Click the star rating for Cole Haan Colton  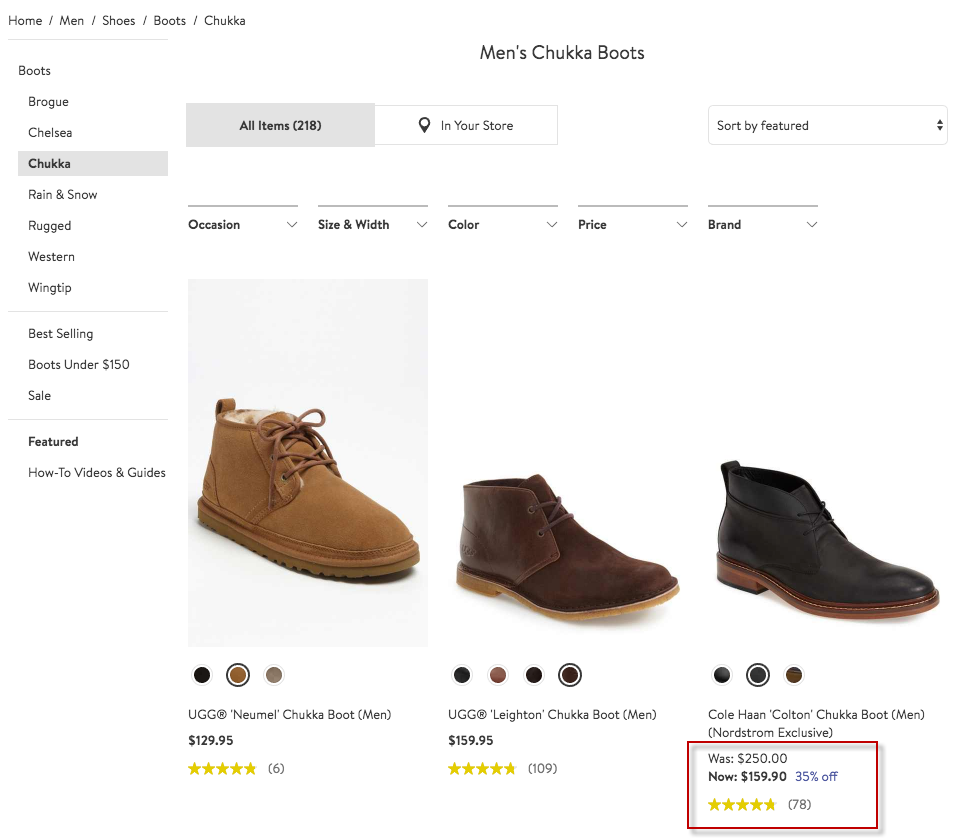(x=742, y=805)
